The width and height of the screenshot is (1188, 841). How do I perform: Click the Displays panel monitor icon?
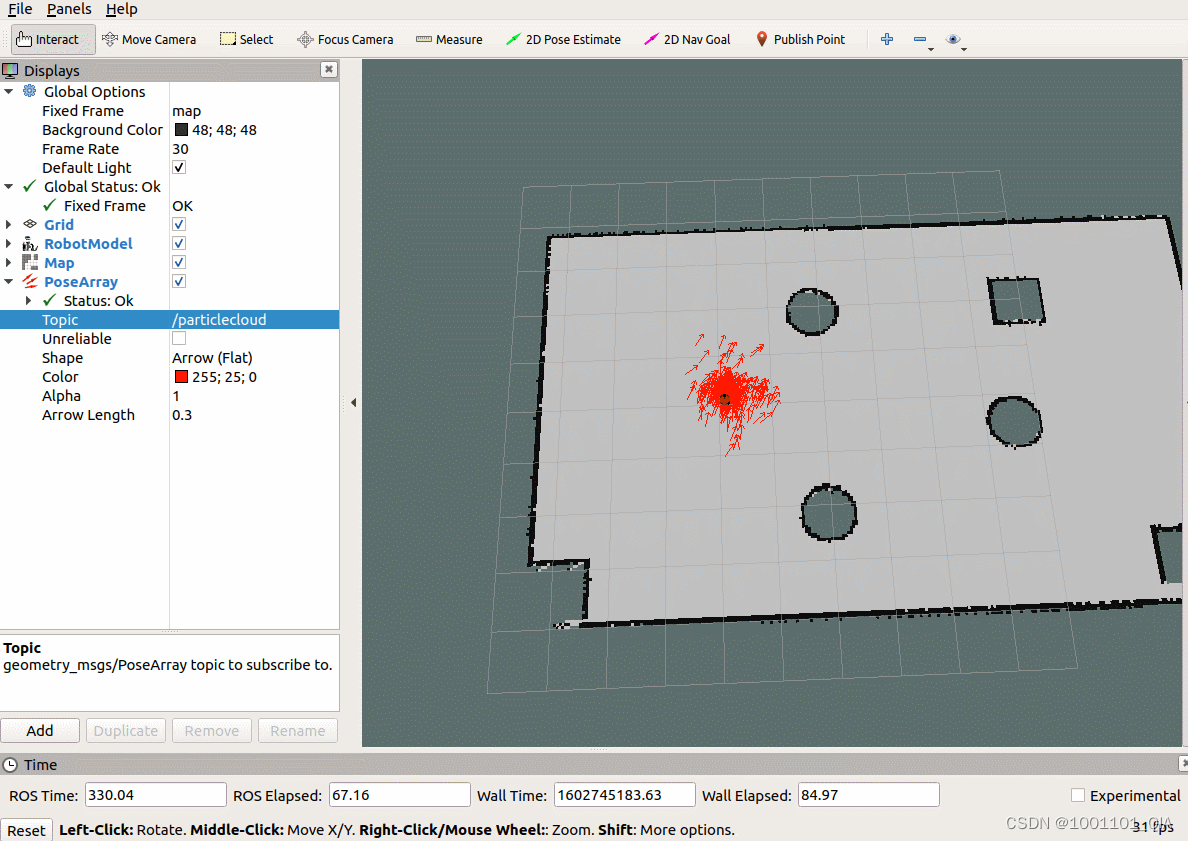point(10,70)
